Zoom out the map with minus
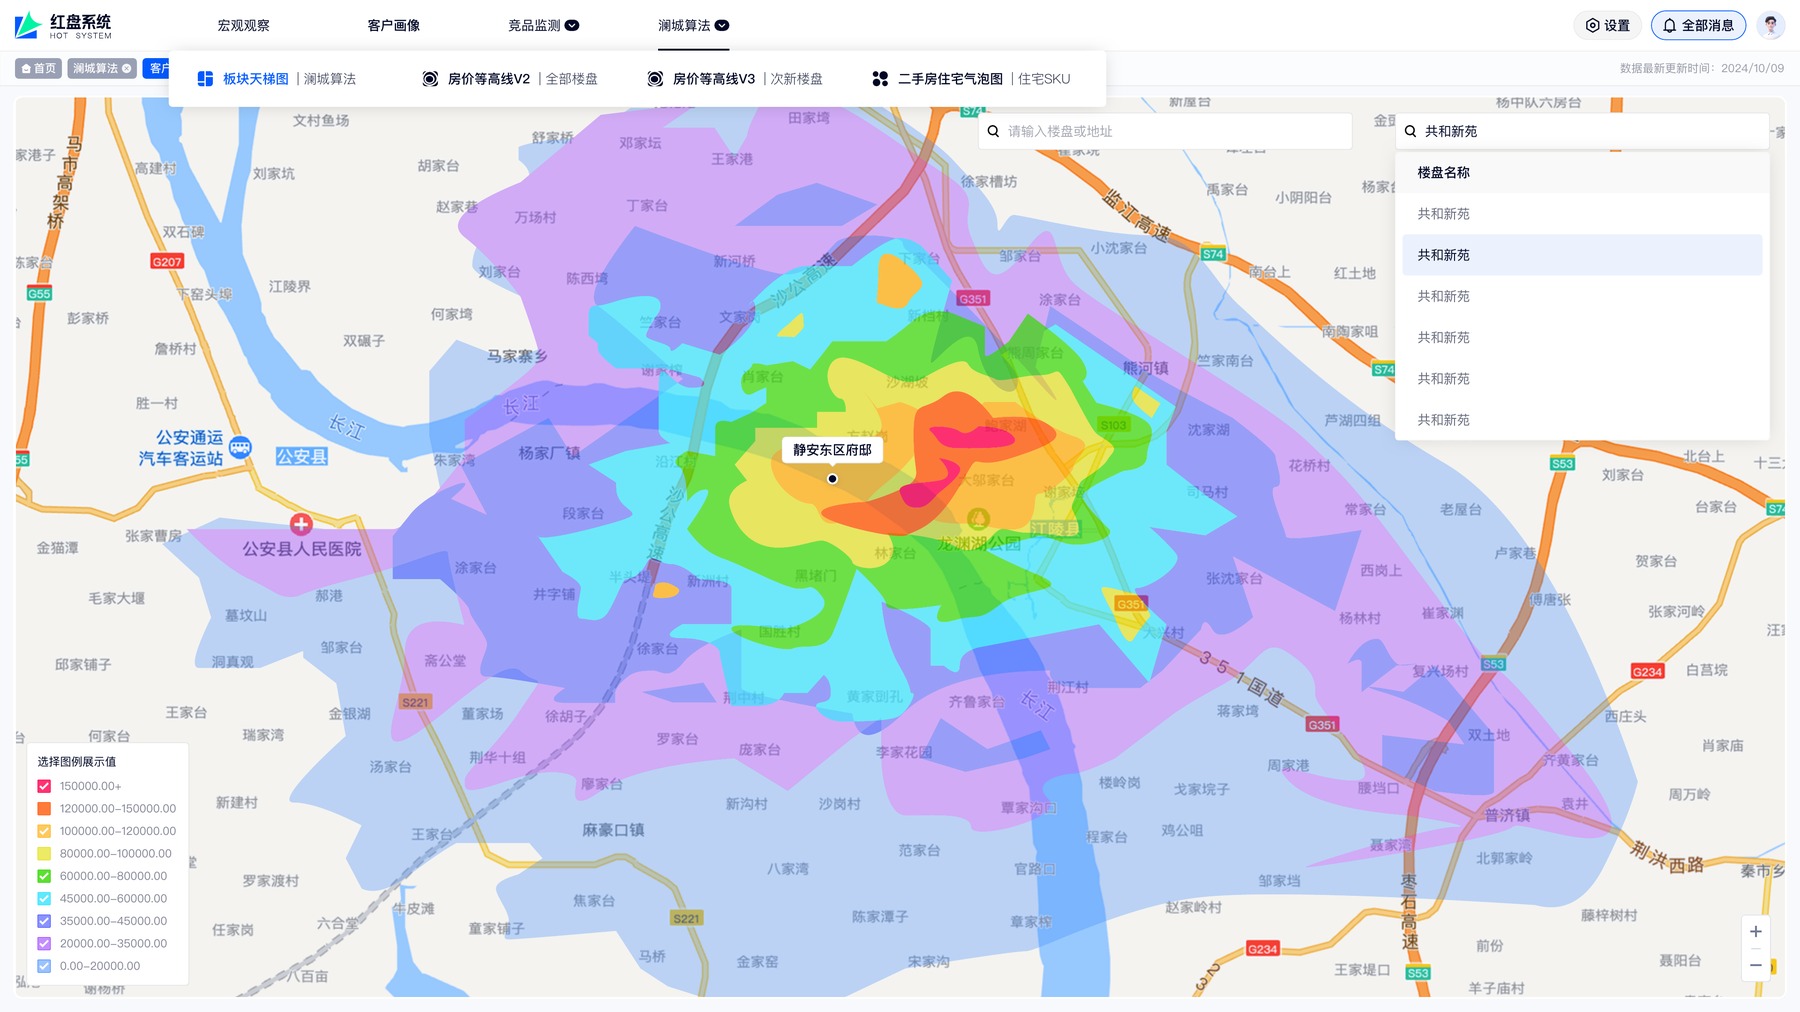This screenshot has height=1012, width=1800. pyautogui.click(x=1755, y=965)
